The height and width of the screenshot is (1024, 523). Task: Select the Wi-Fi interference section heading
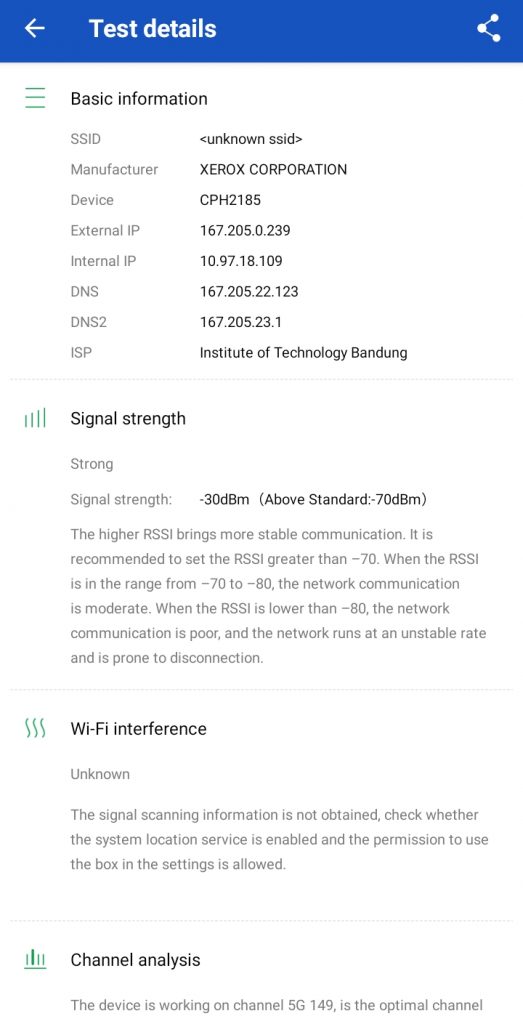click(138, 729)
